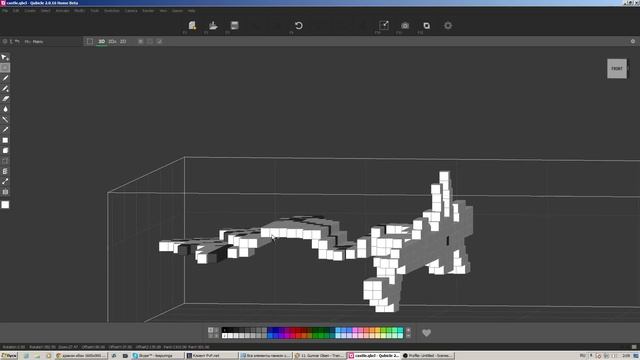The height and width of the screenshot is (360, 640).
Task: Click the heart icon beside color palette
Action: tap(426, 333)
